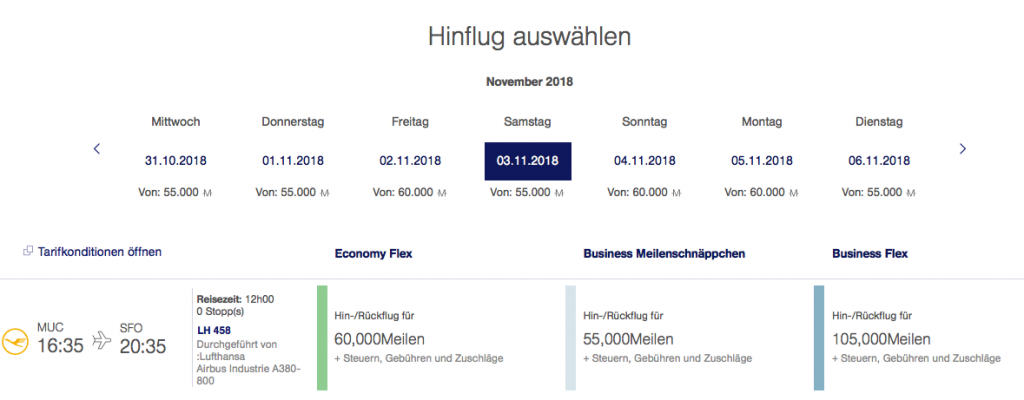This screenshot has width=1024, height=400.
Task: Switch to Sonntag 04.11.2018 date
Action: [644, 160]
